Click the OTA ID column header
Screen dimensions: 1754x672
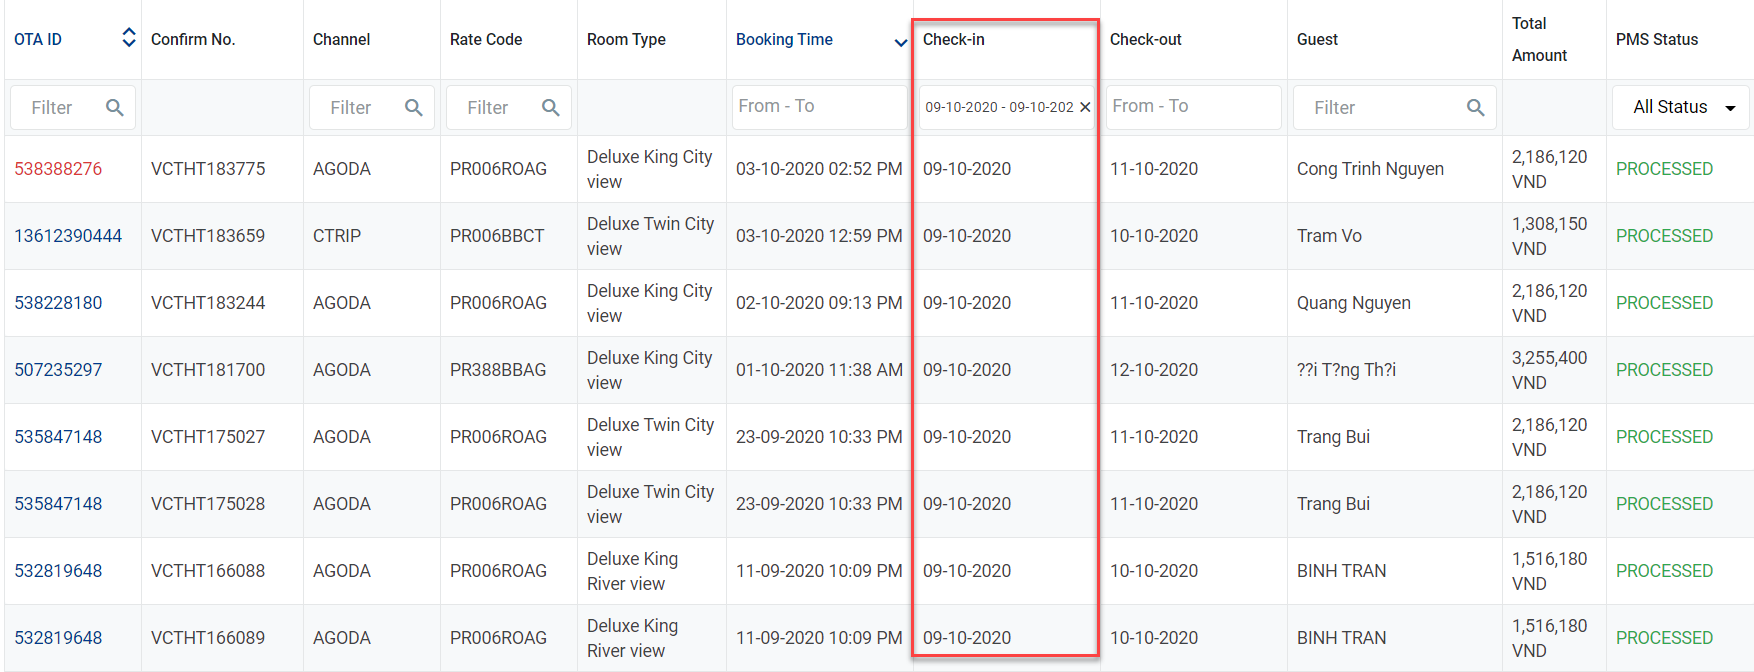coord(38,39)
